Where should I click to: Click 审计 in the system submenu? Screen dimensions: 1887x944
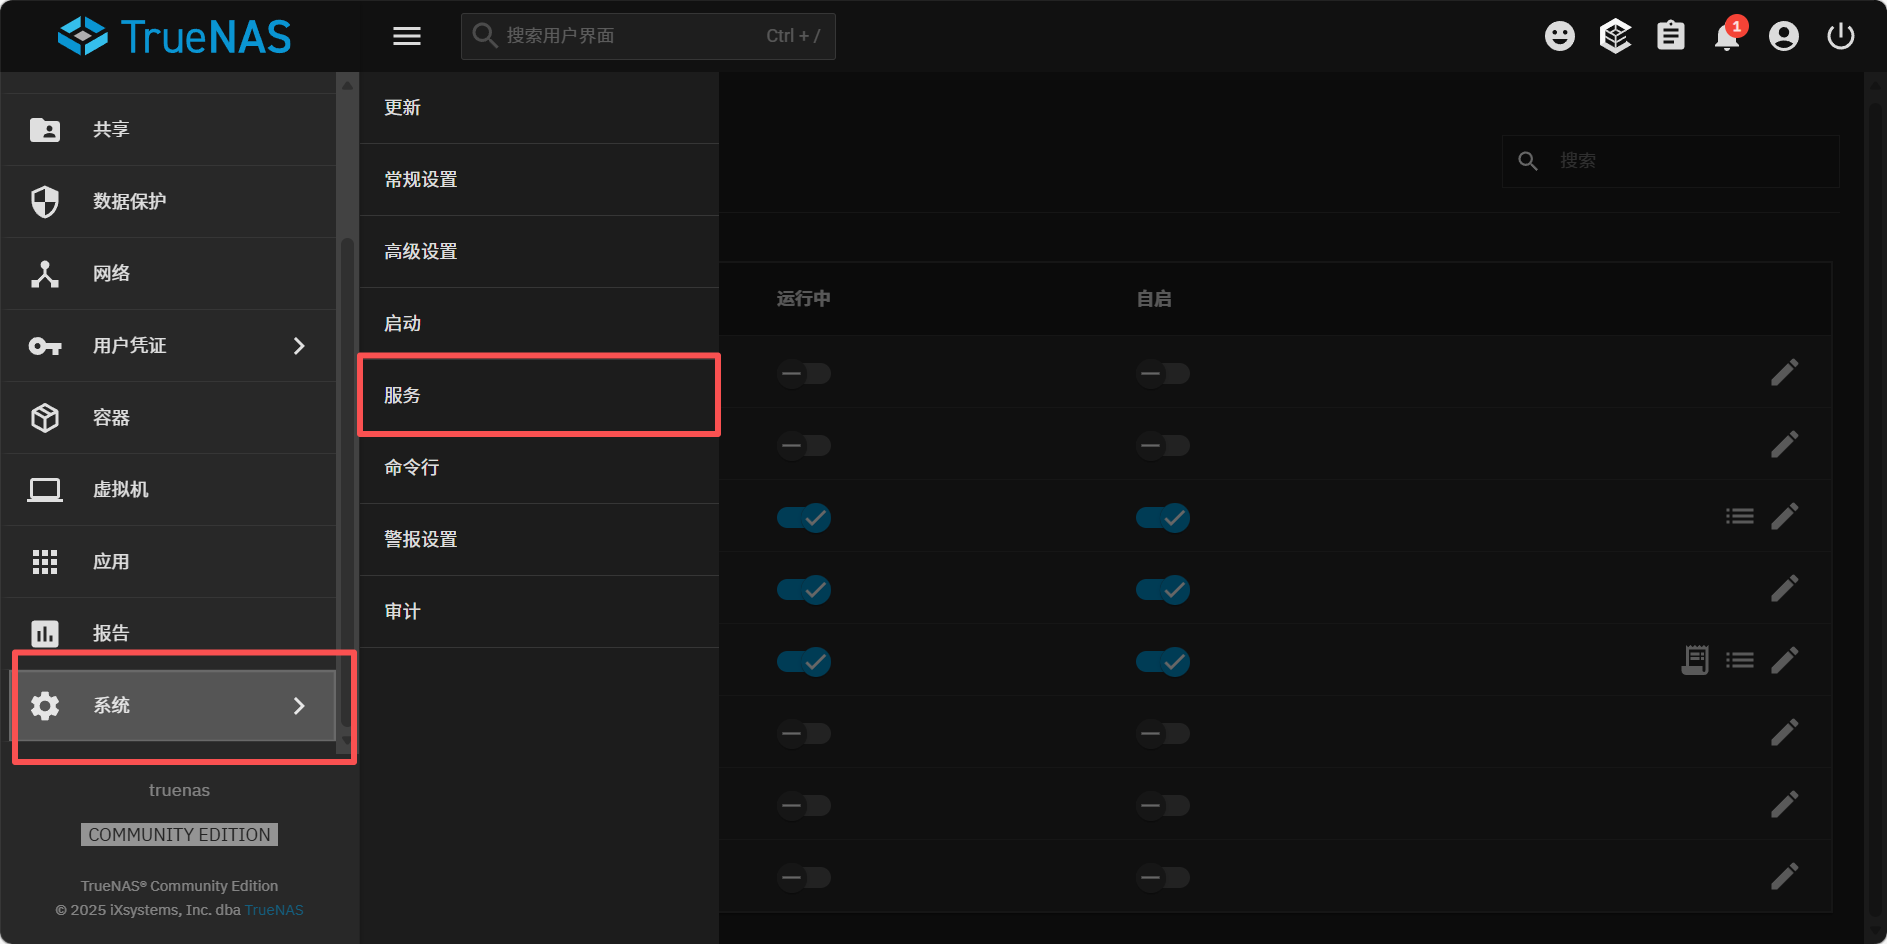pyautogui.click(x=538, y=612)
